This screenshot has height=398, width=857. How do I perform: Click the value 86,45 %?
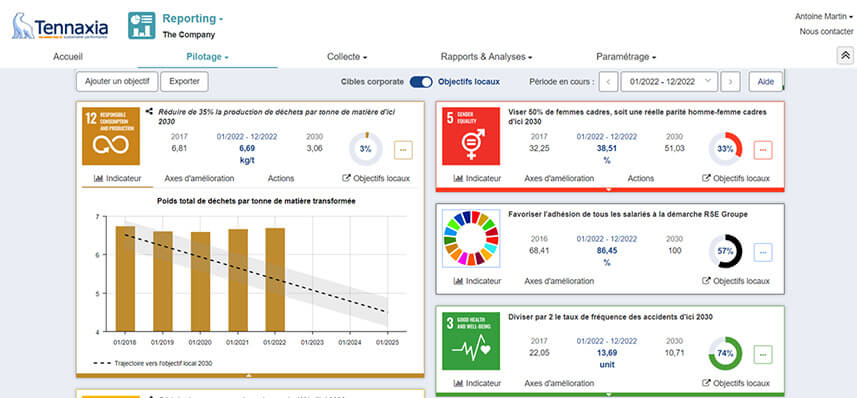pos(607,256)
